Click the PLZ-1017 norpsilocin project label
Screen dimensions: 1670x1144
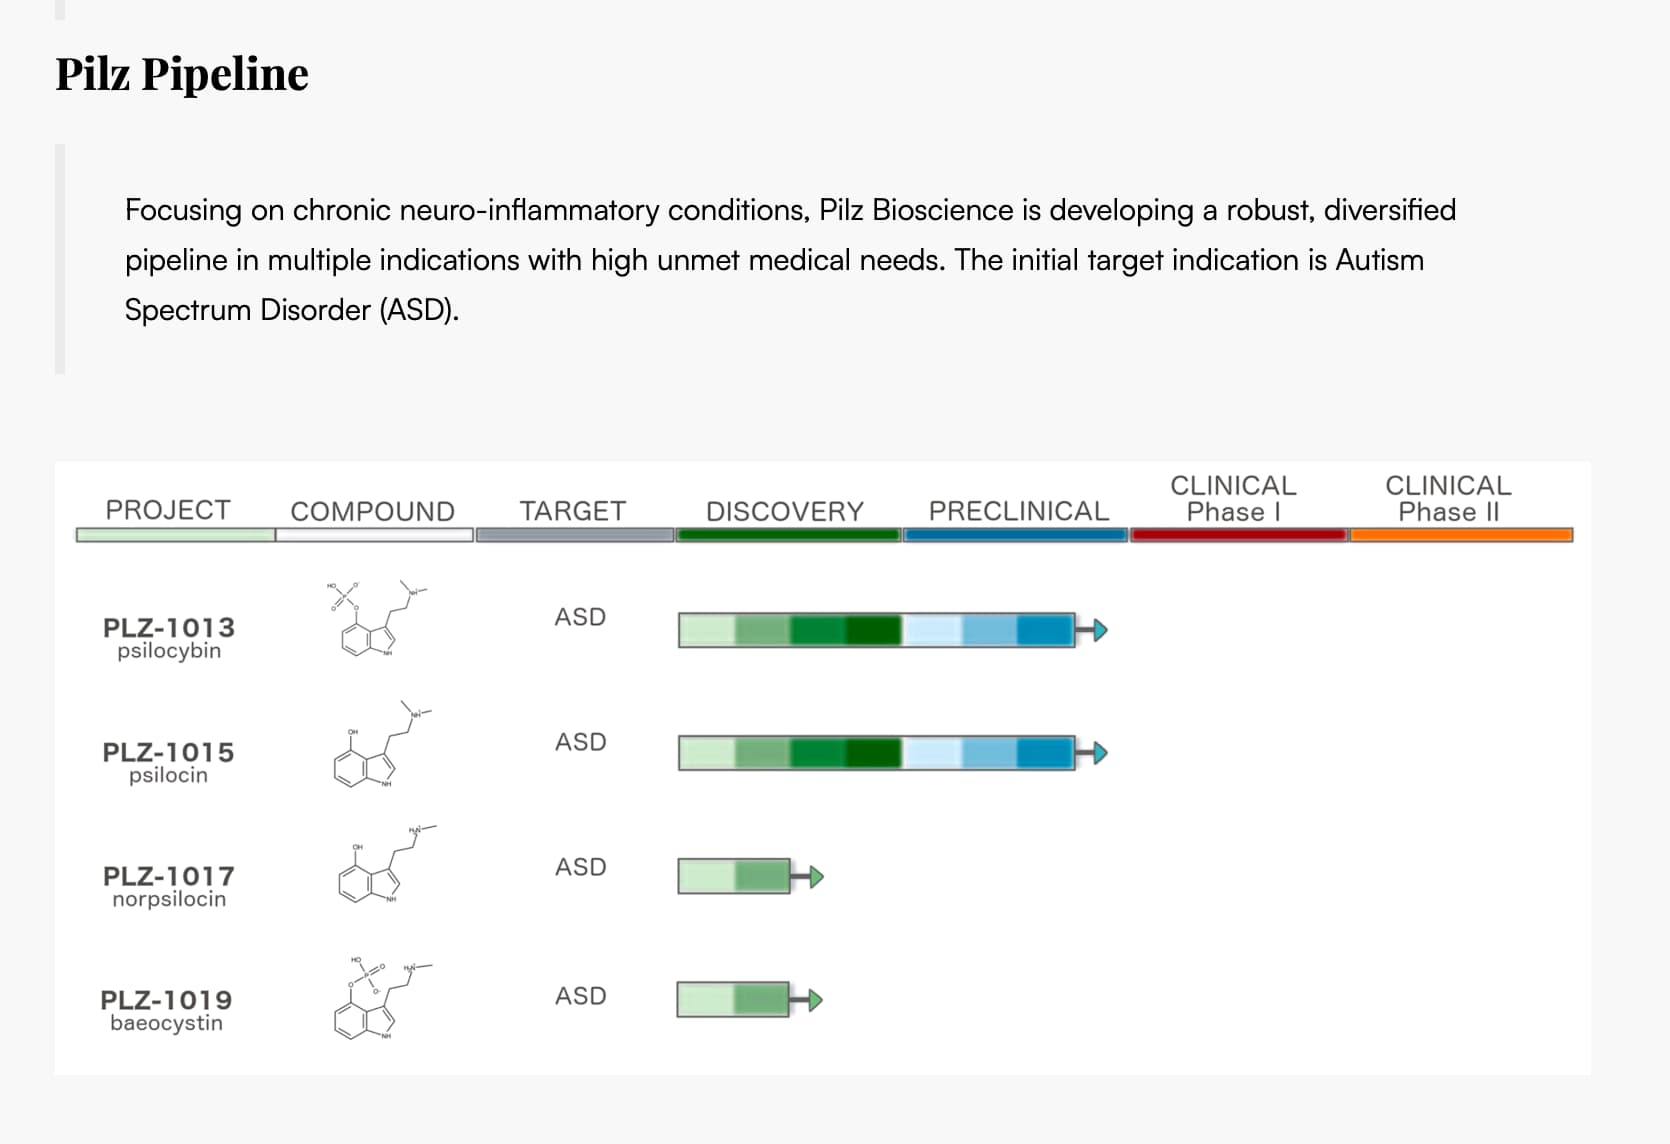pyautogui.click(x=169, y=886)
